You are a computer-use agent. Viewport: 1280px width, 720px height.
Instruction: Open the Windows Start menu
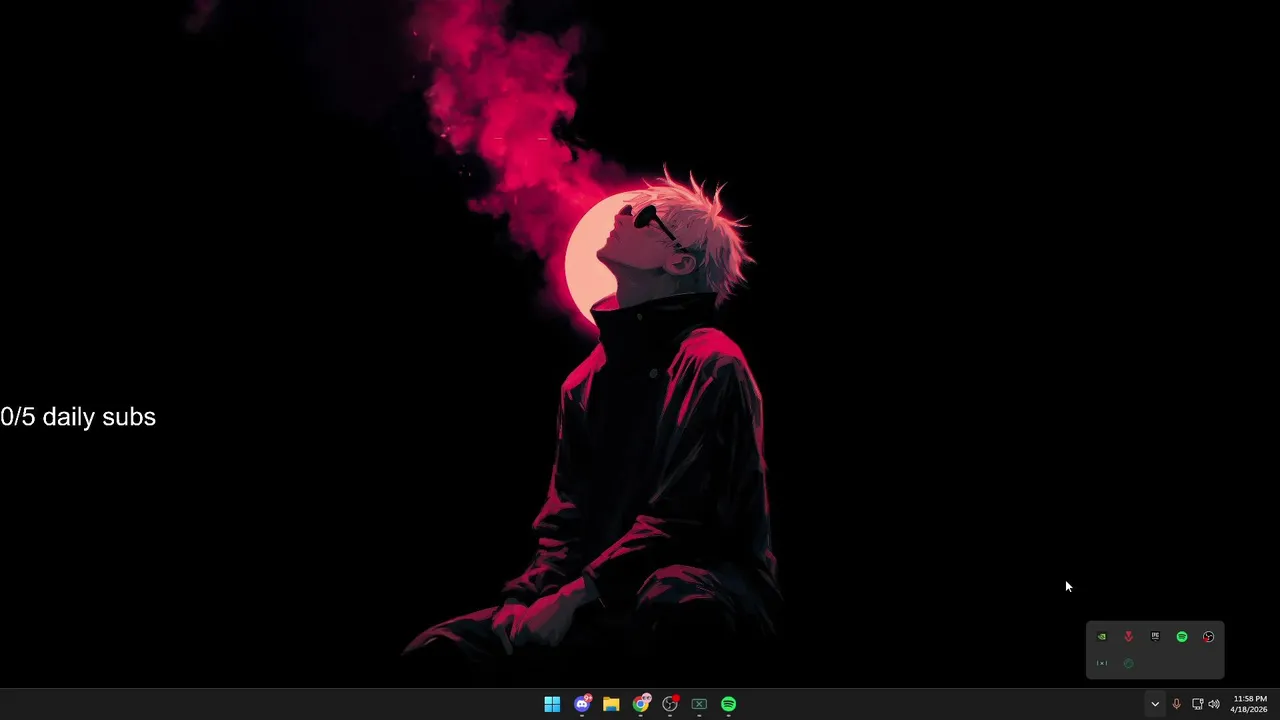pos(552,704)
